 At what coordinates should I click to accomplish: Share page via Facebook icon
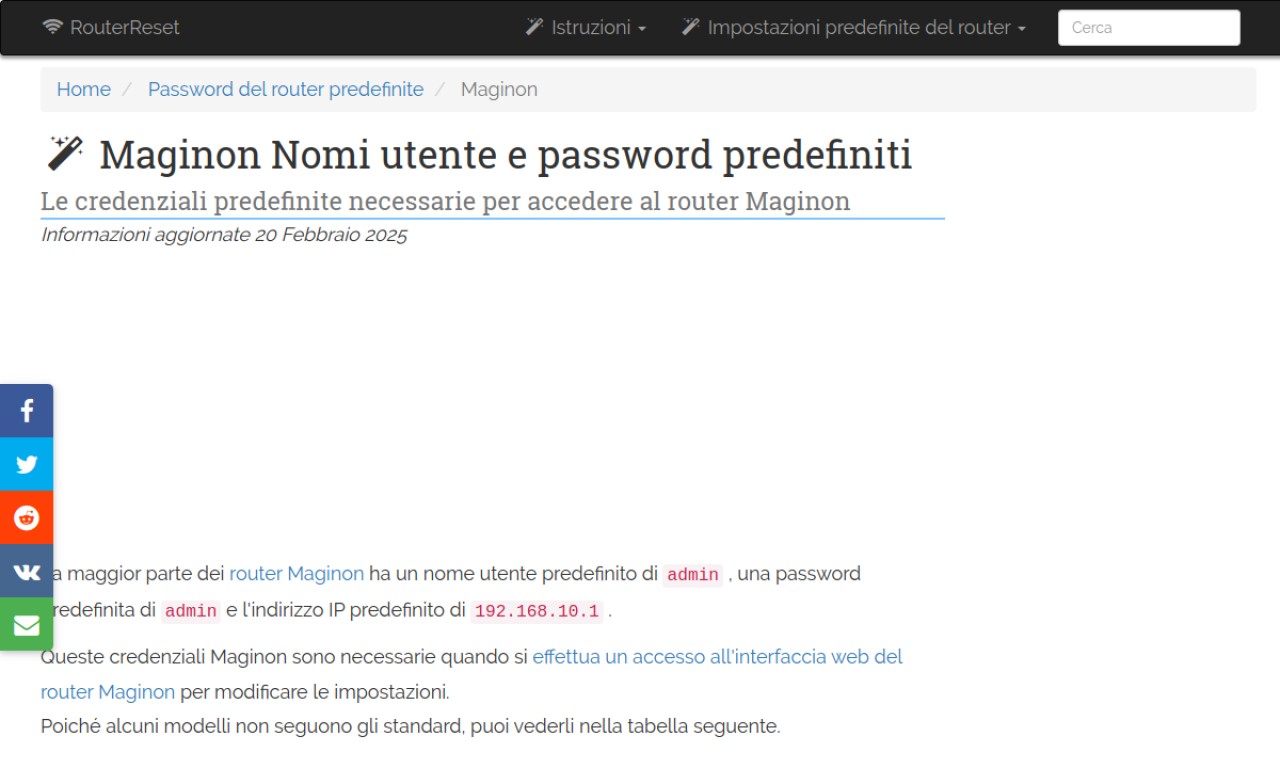coord(26,411)
